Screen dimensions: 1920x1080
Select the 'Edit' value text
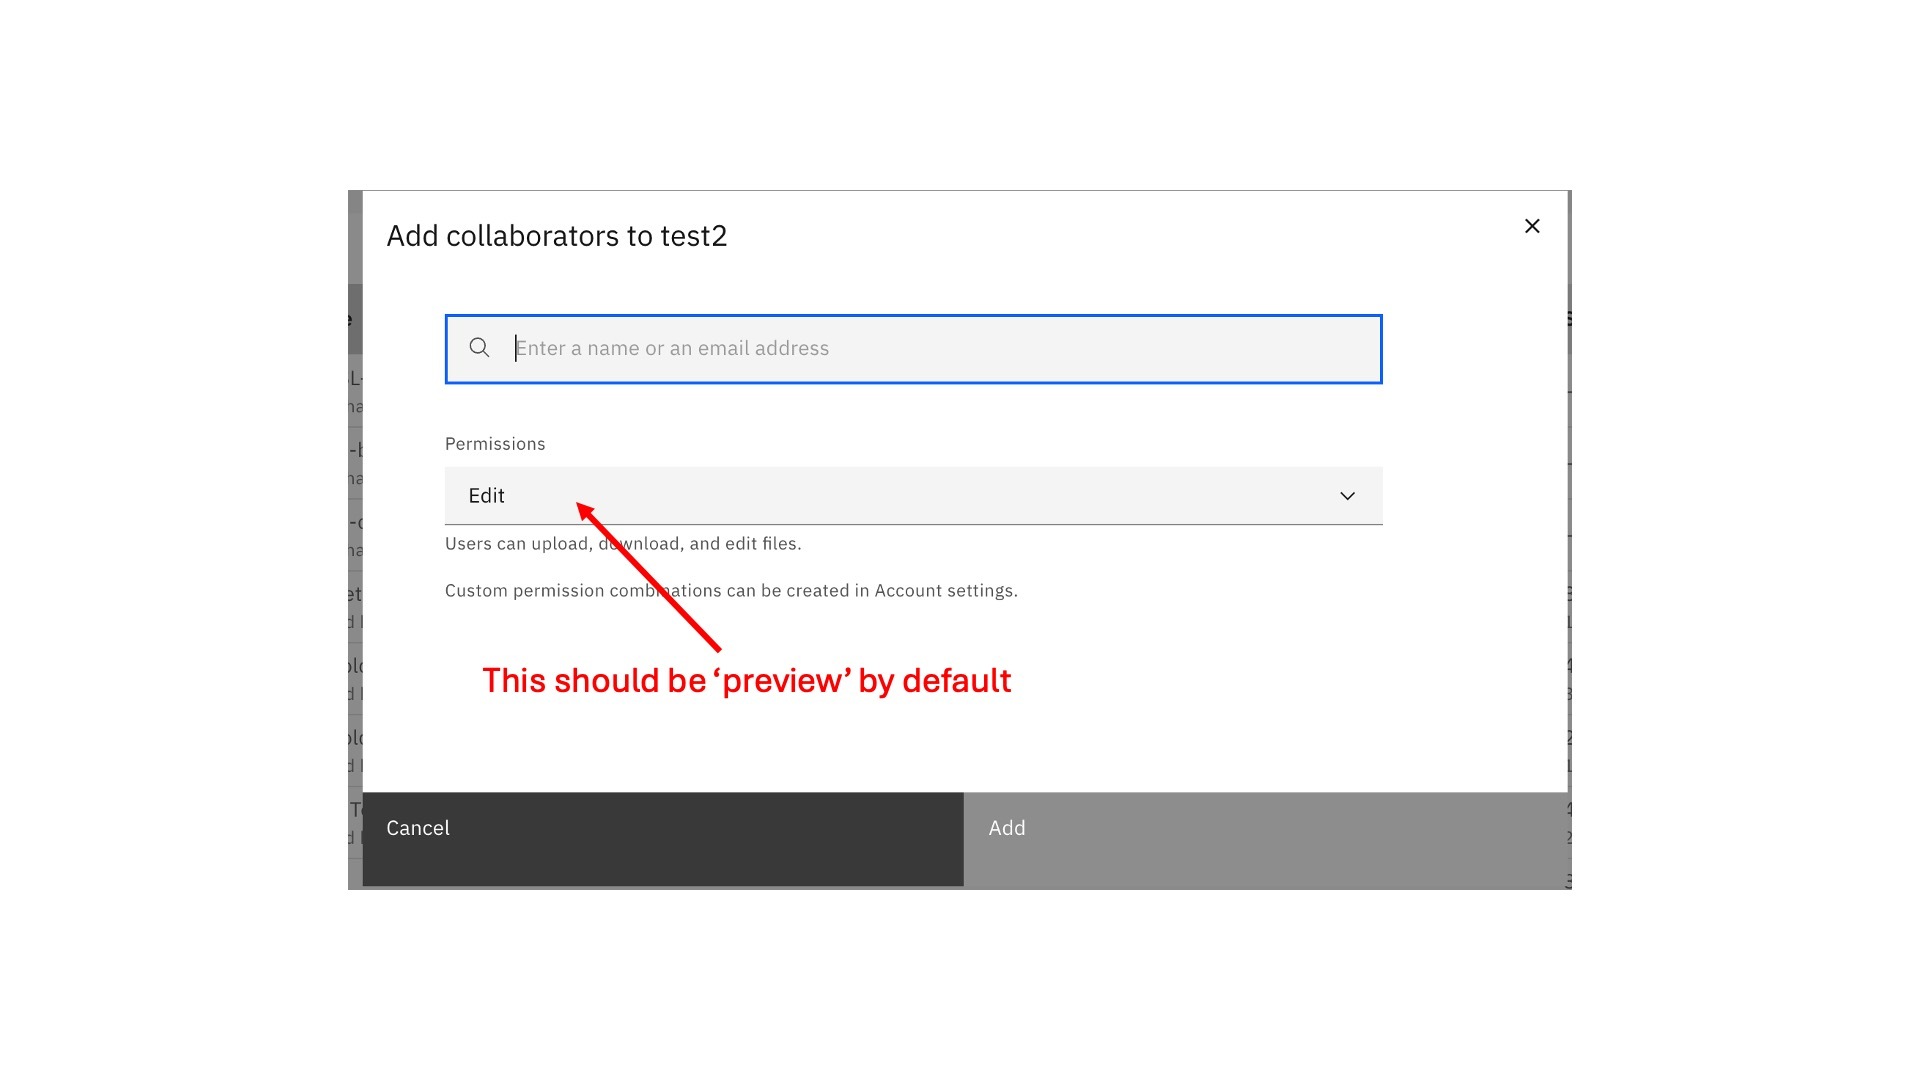[x=486, y=496]
